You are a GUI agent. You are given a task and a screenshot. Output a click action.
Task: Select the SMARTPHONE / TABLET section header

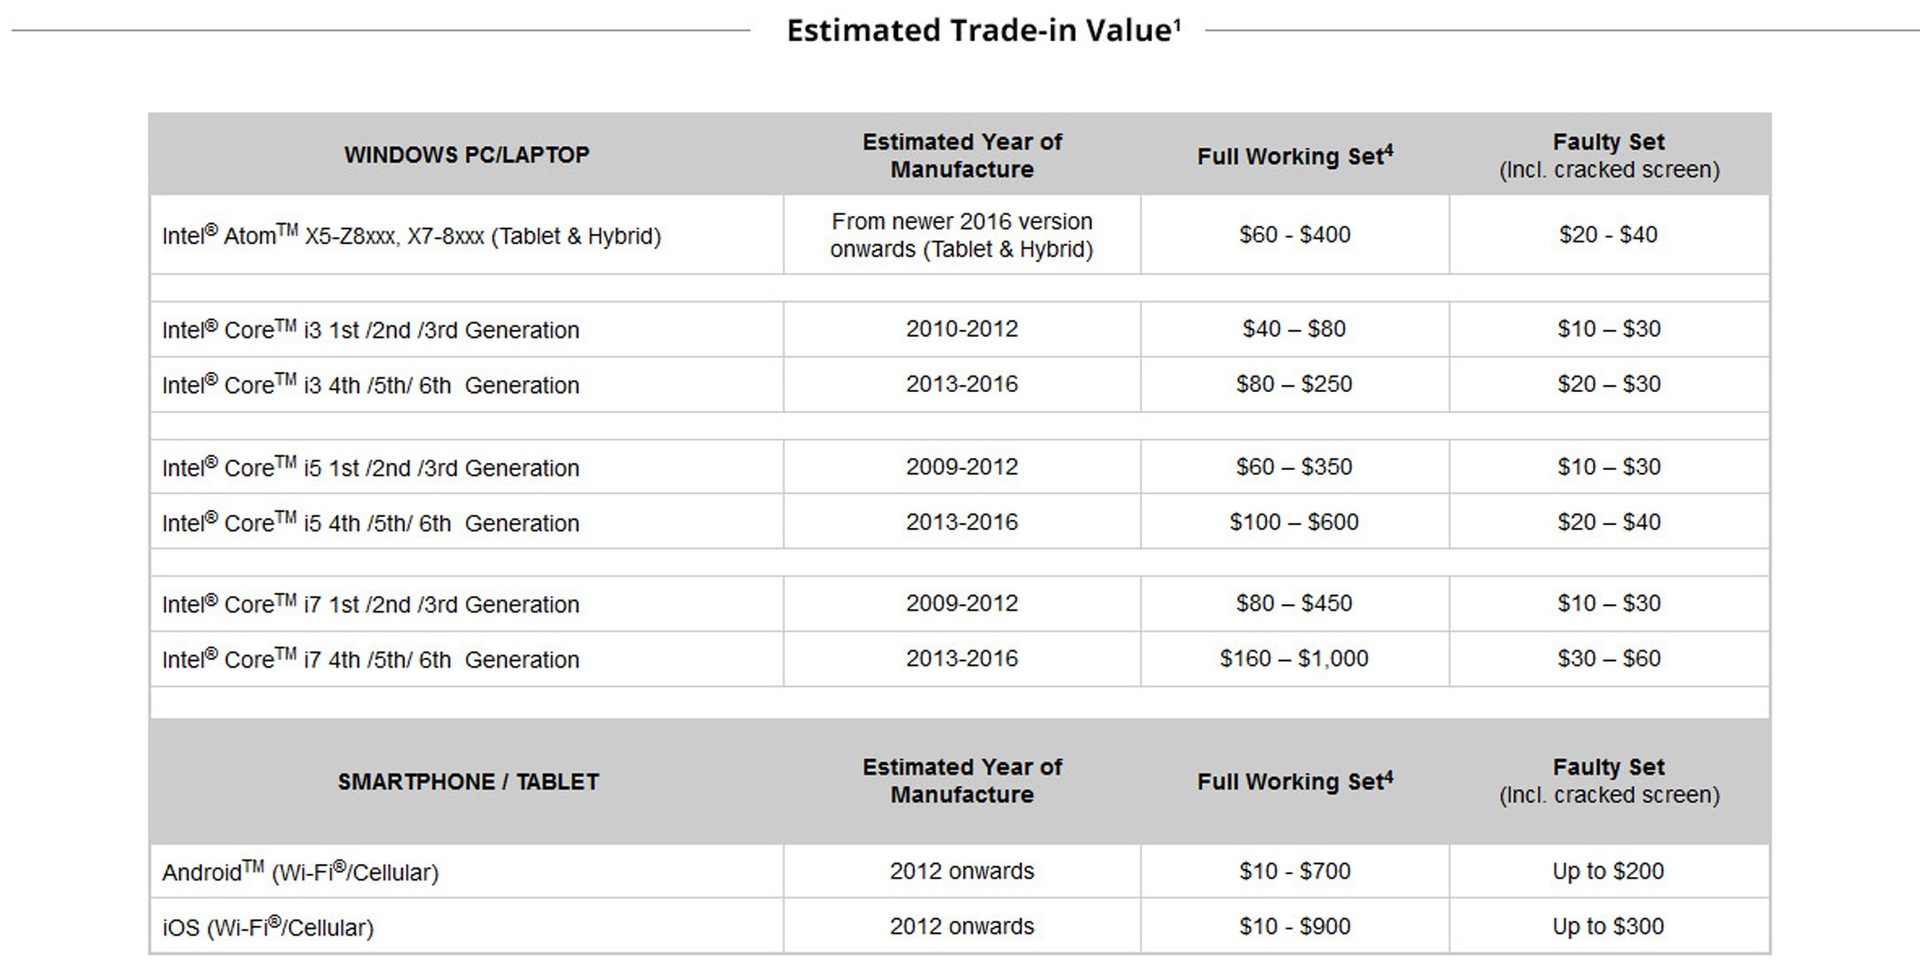pos(468,782)
